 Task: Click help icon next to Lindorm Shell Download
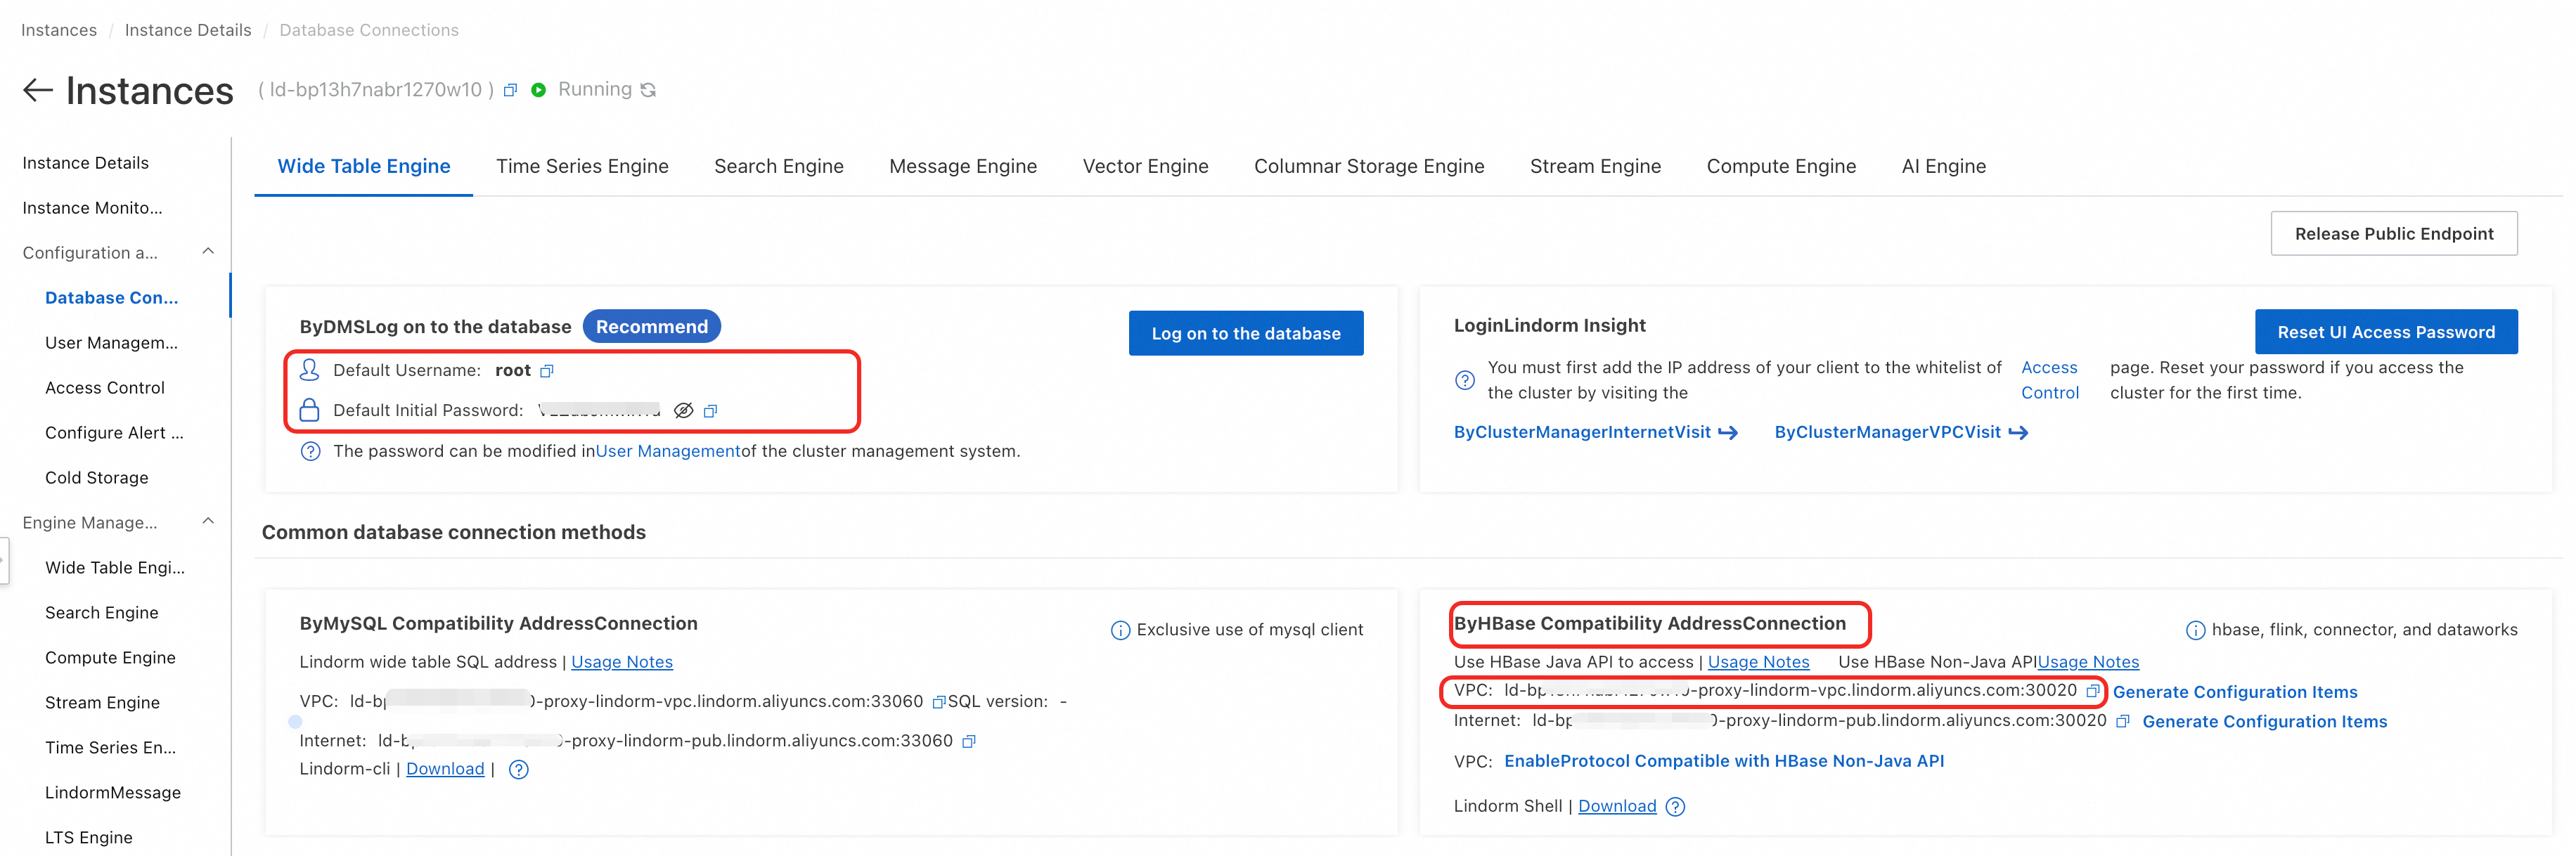coord(1675,807)
